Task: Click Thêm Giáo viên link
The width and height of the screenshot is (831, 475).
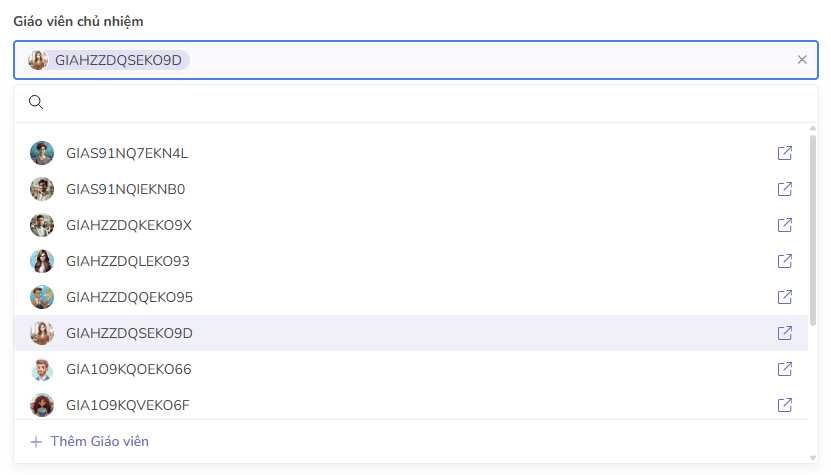Action: click(x=99, y=441)
